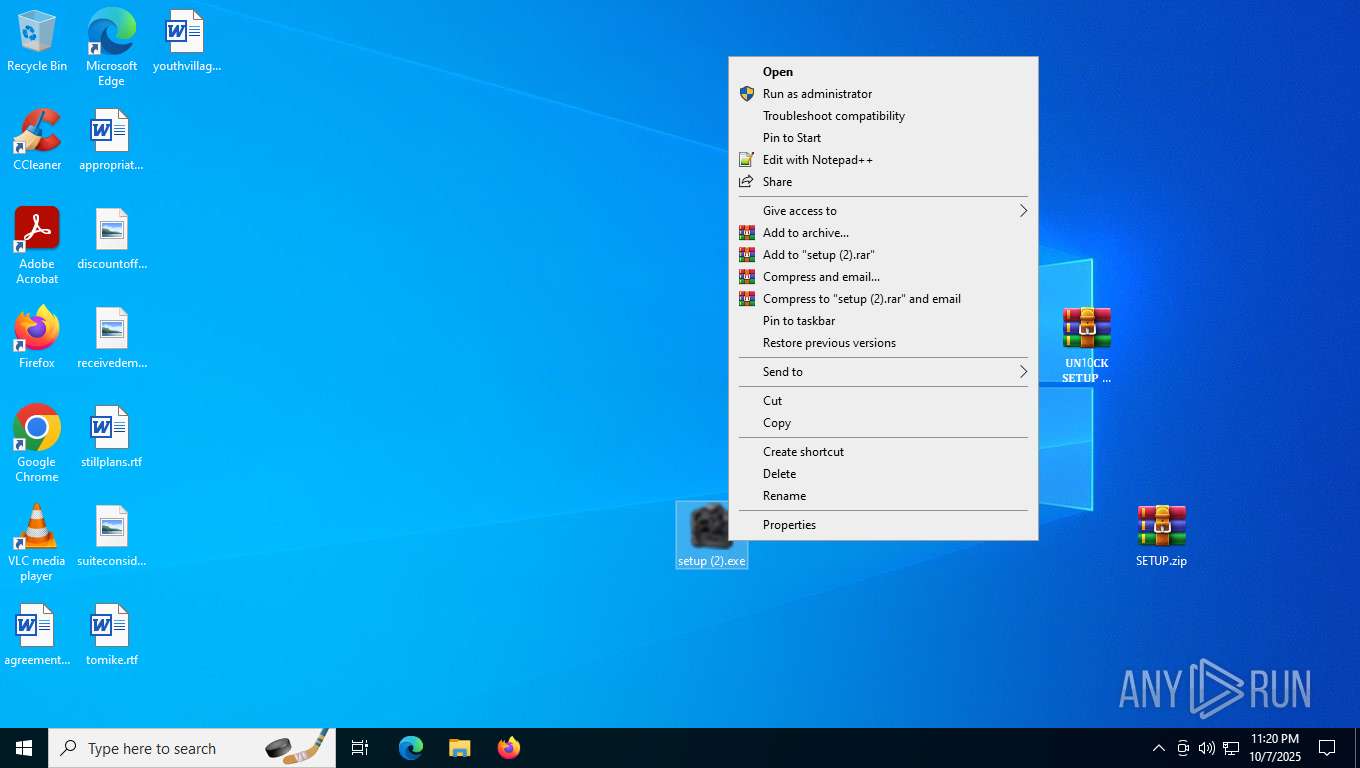Select the VLC media player shortcut

37,543
